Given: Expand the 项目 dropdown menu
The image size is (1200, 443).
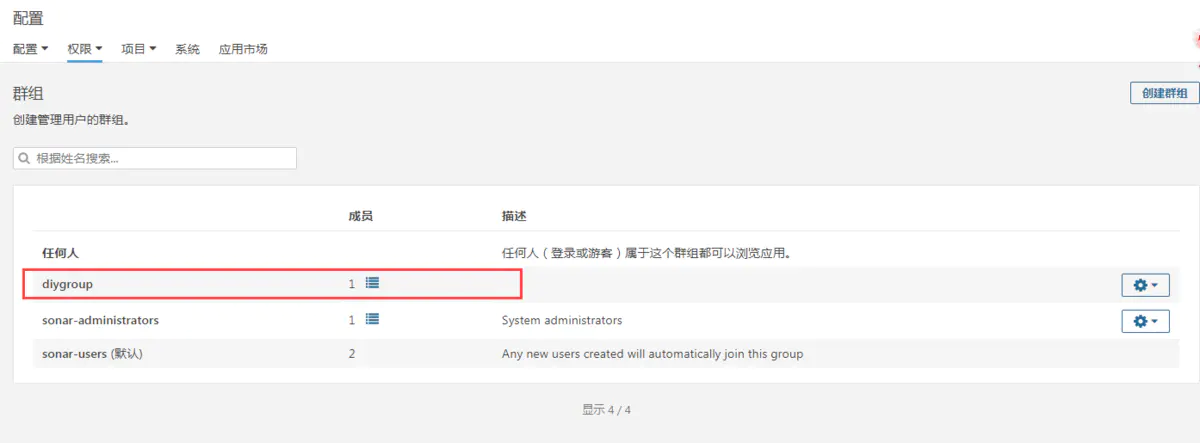Looking at the screenshot, I should (139, 48).
